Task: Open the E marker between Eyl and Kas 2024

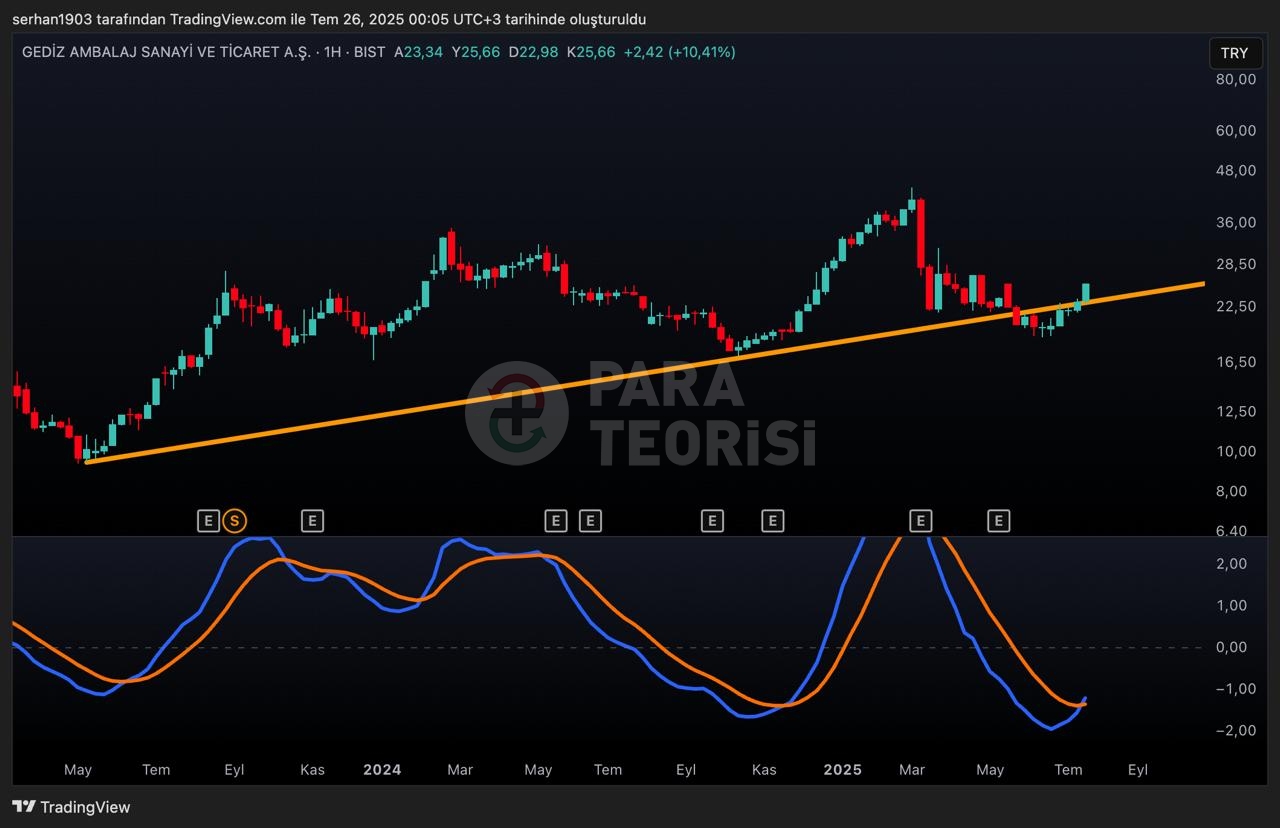Action: click(x=712, y=520)
